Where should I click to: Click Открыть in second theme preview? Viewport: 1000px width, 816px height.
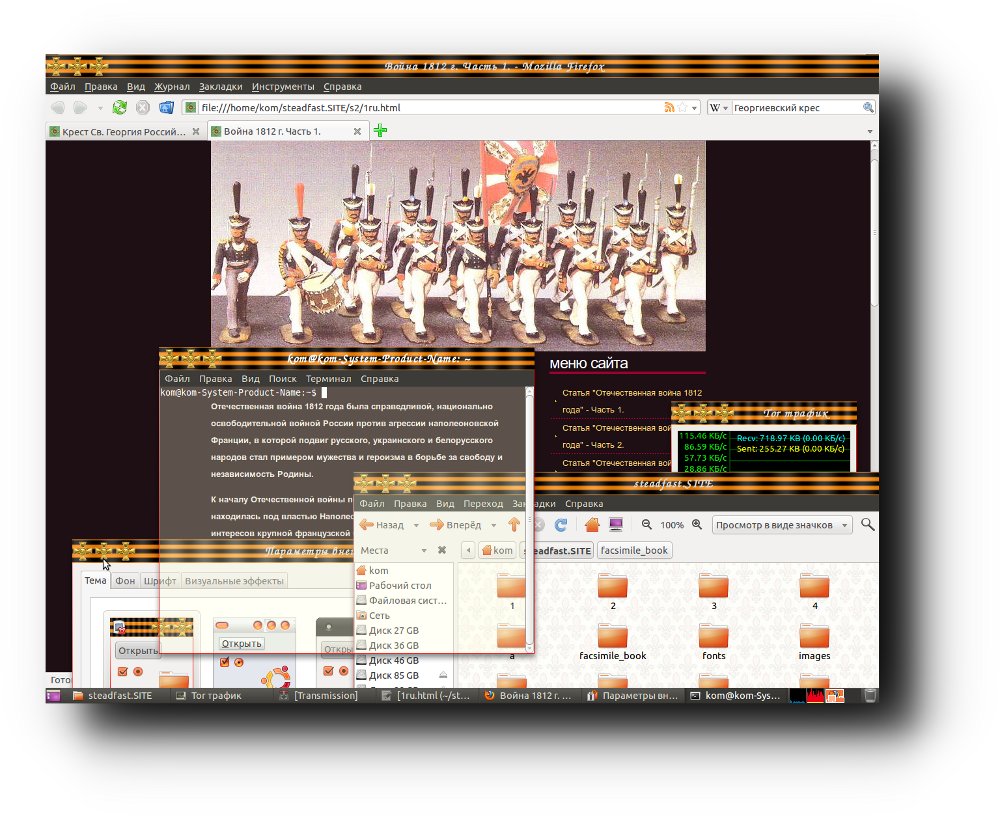241,643
